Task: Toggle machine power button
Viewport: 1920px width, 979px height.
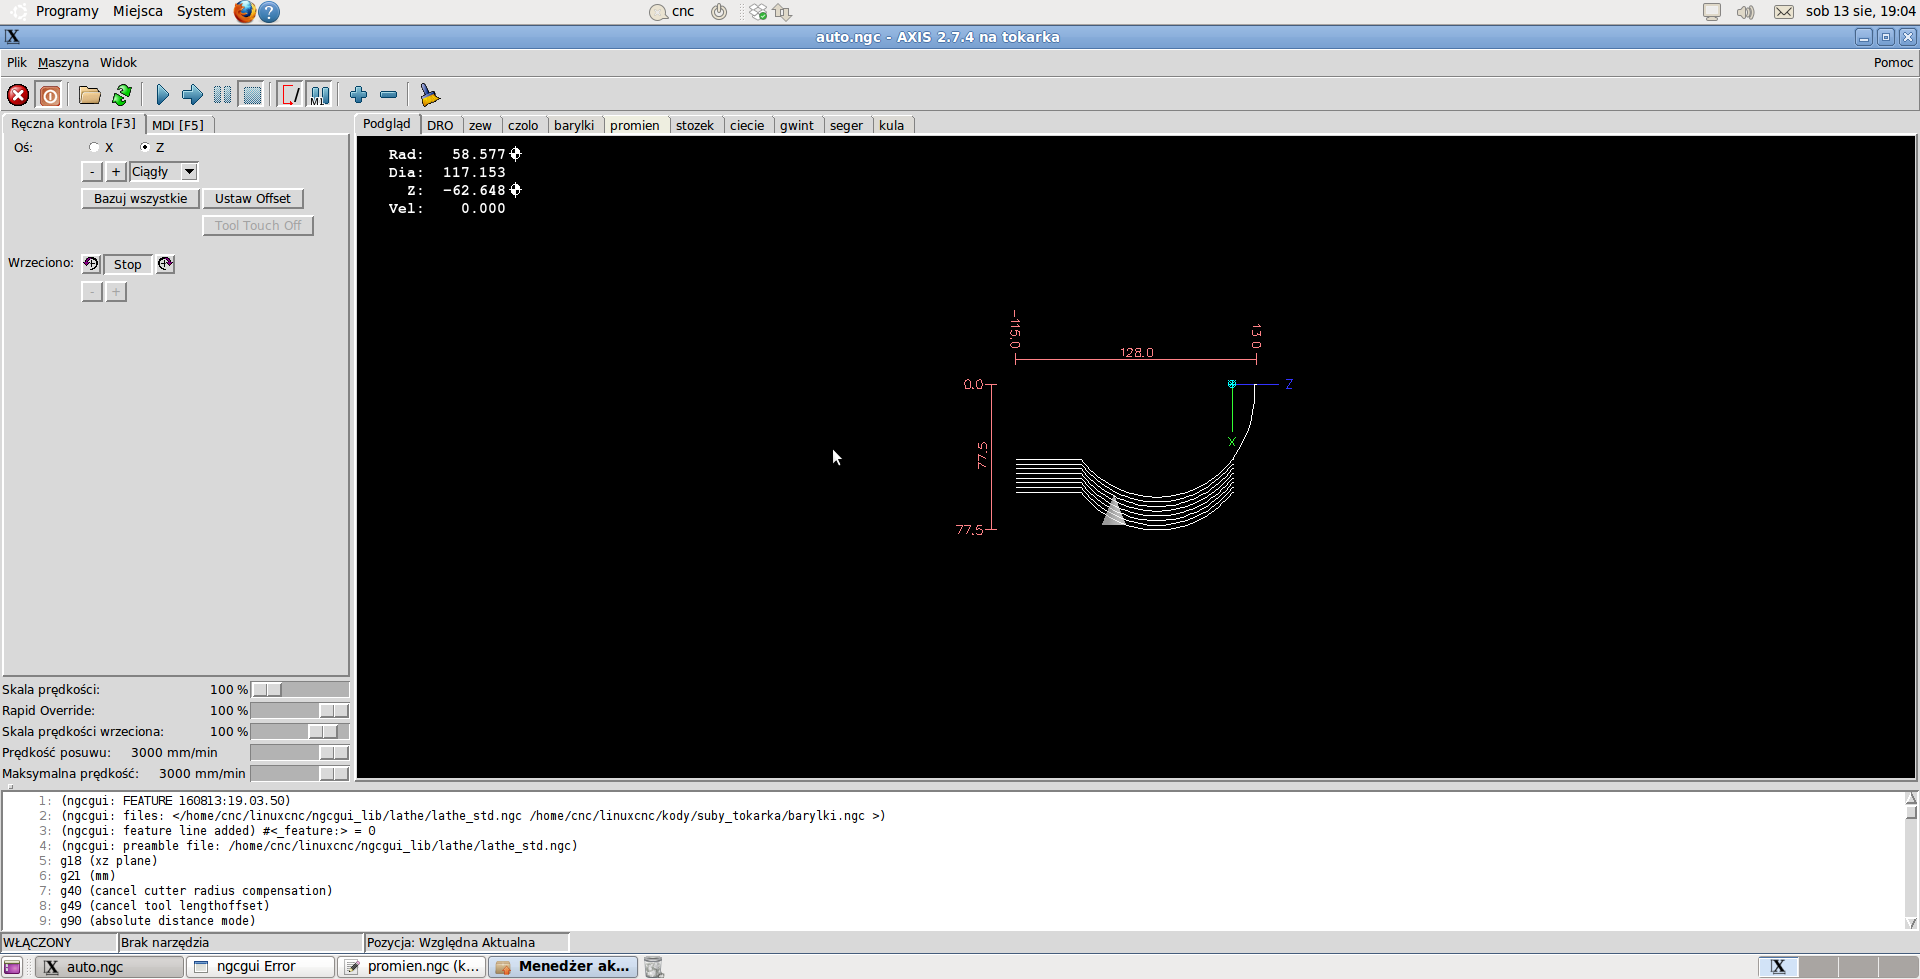Action: click(49, 95)
